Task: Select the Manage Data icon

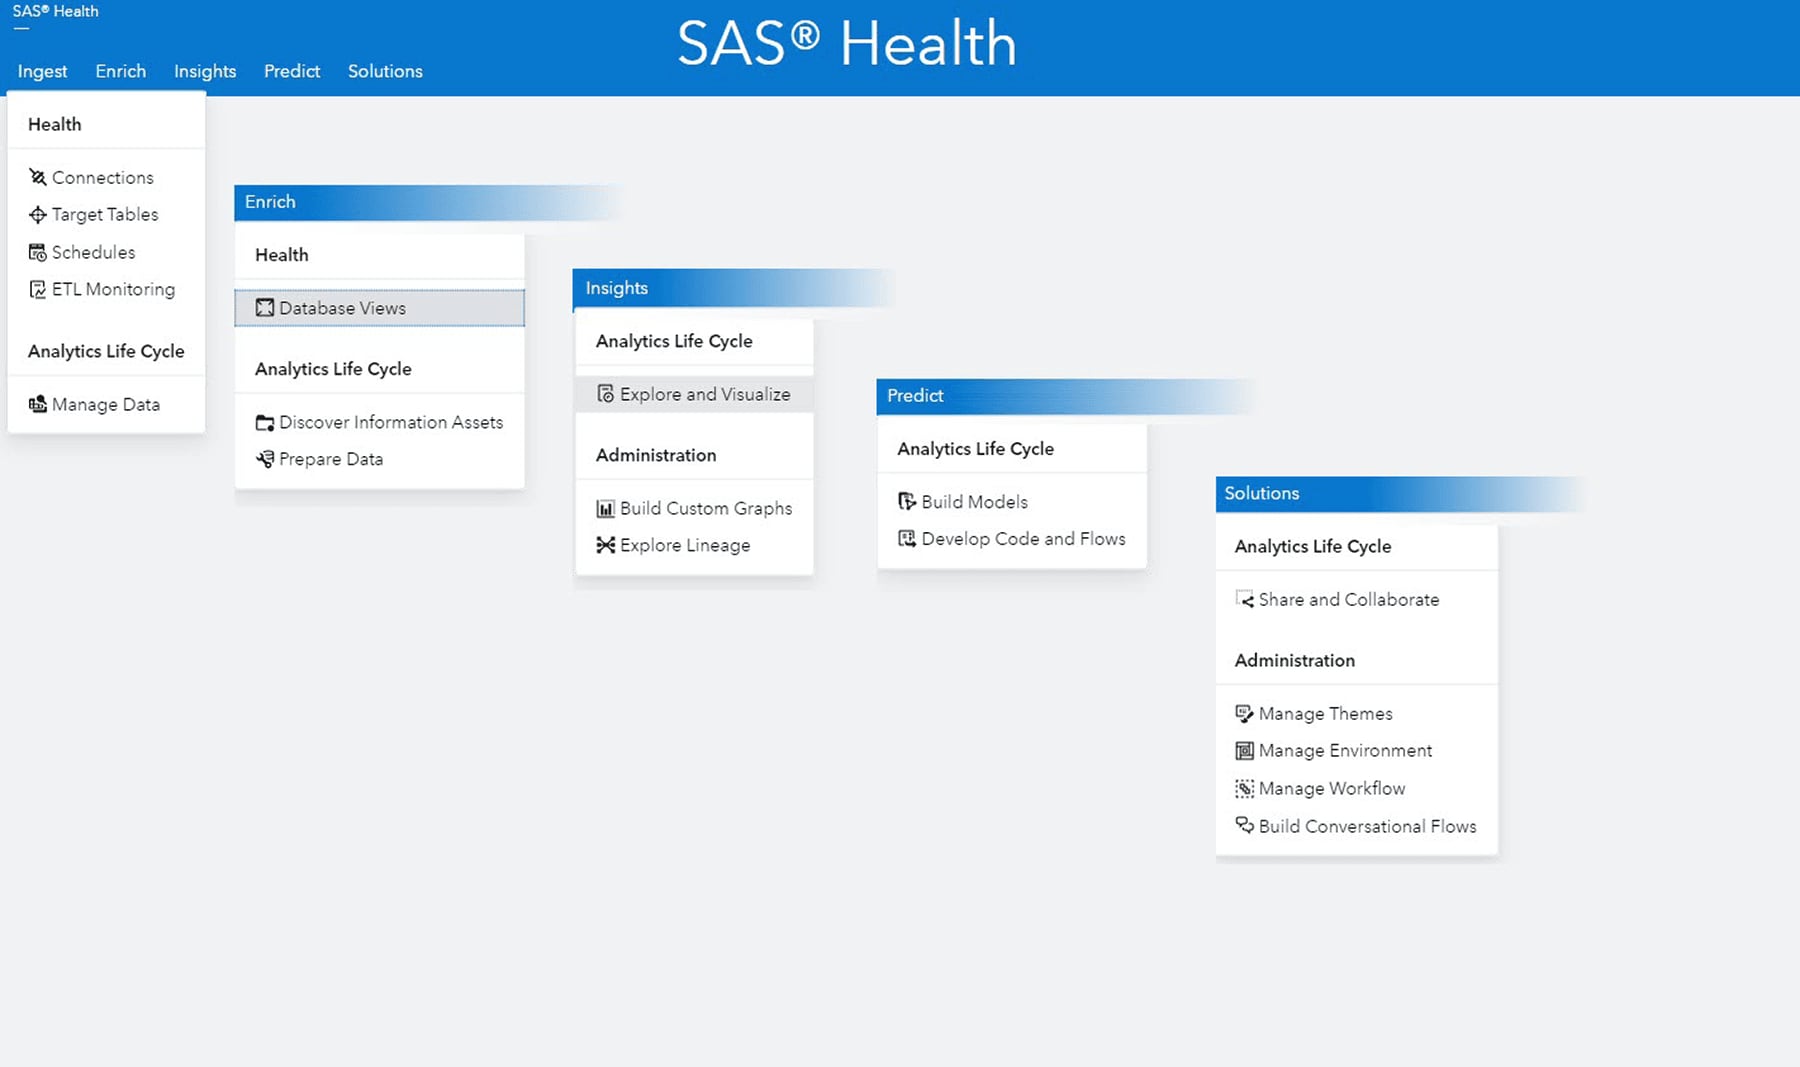Action: pos(37,404)
